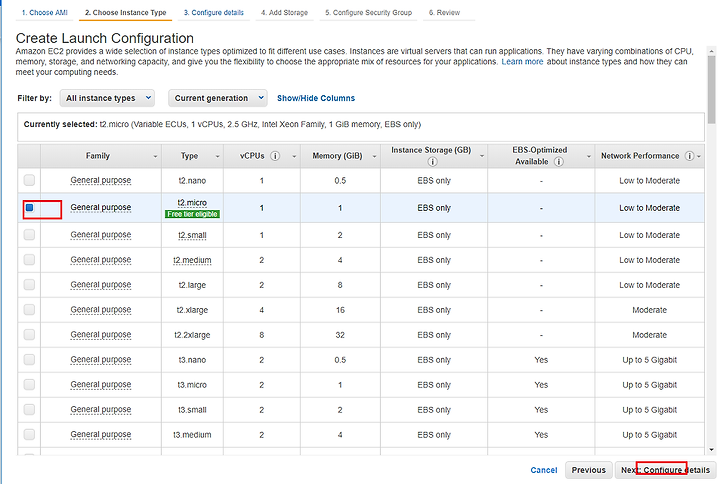Select the t2.medium instance checkbox
The width and height of the screenshot is (720, 484).
pos(29,259)
